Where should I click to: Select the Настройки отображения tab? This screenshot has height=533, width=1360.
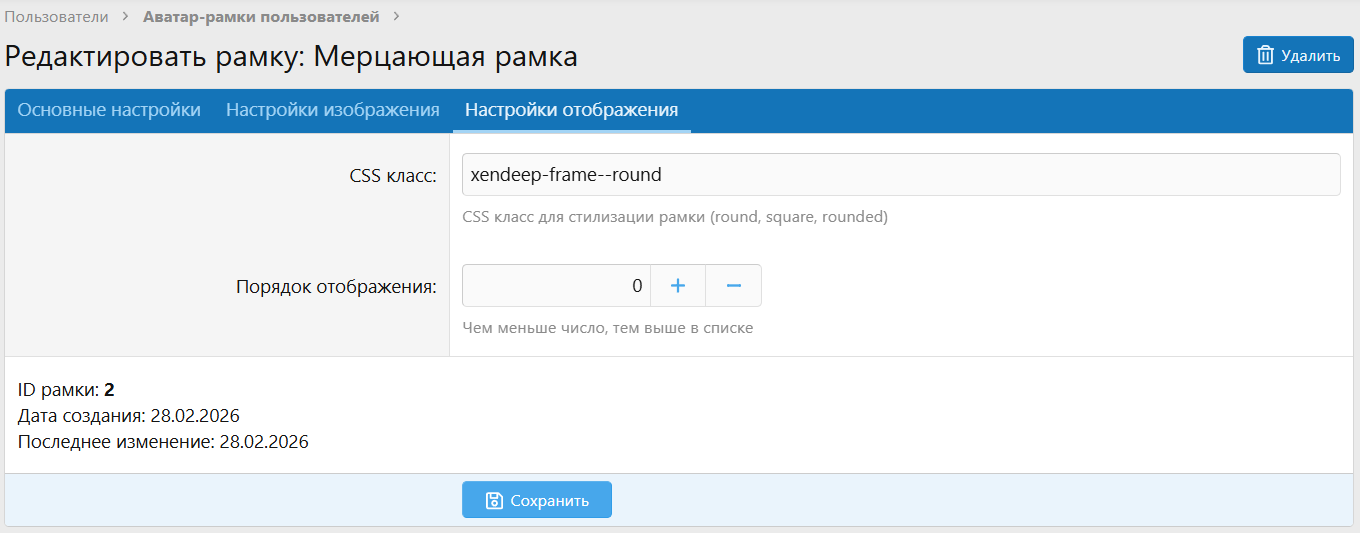(572, 110)
